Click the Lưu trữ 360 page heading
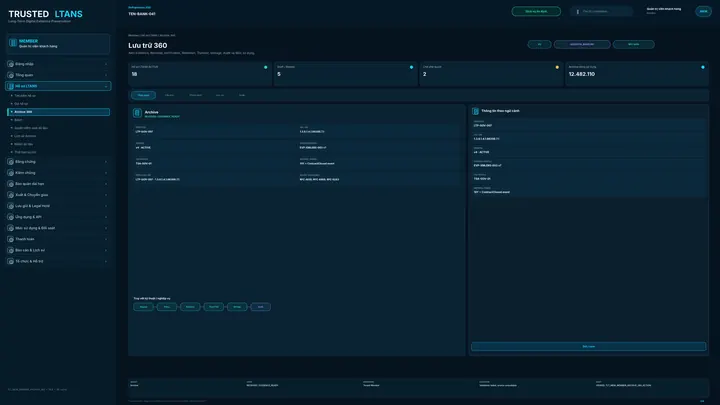The image size is (720, 405). coord(148,45)
